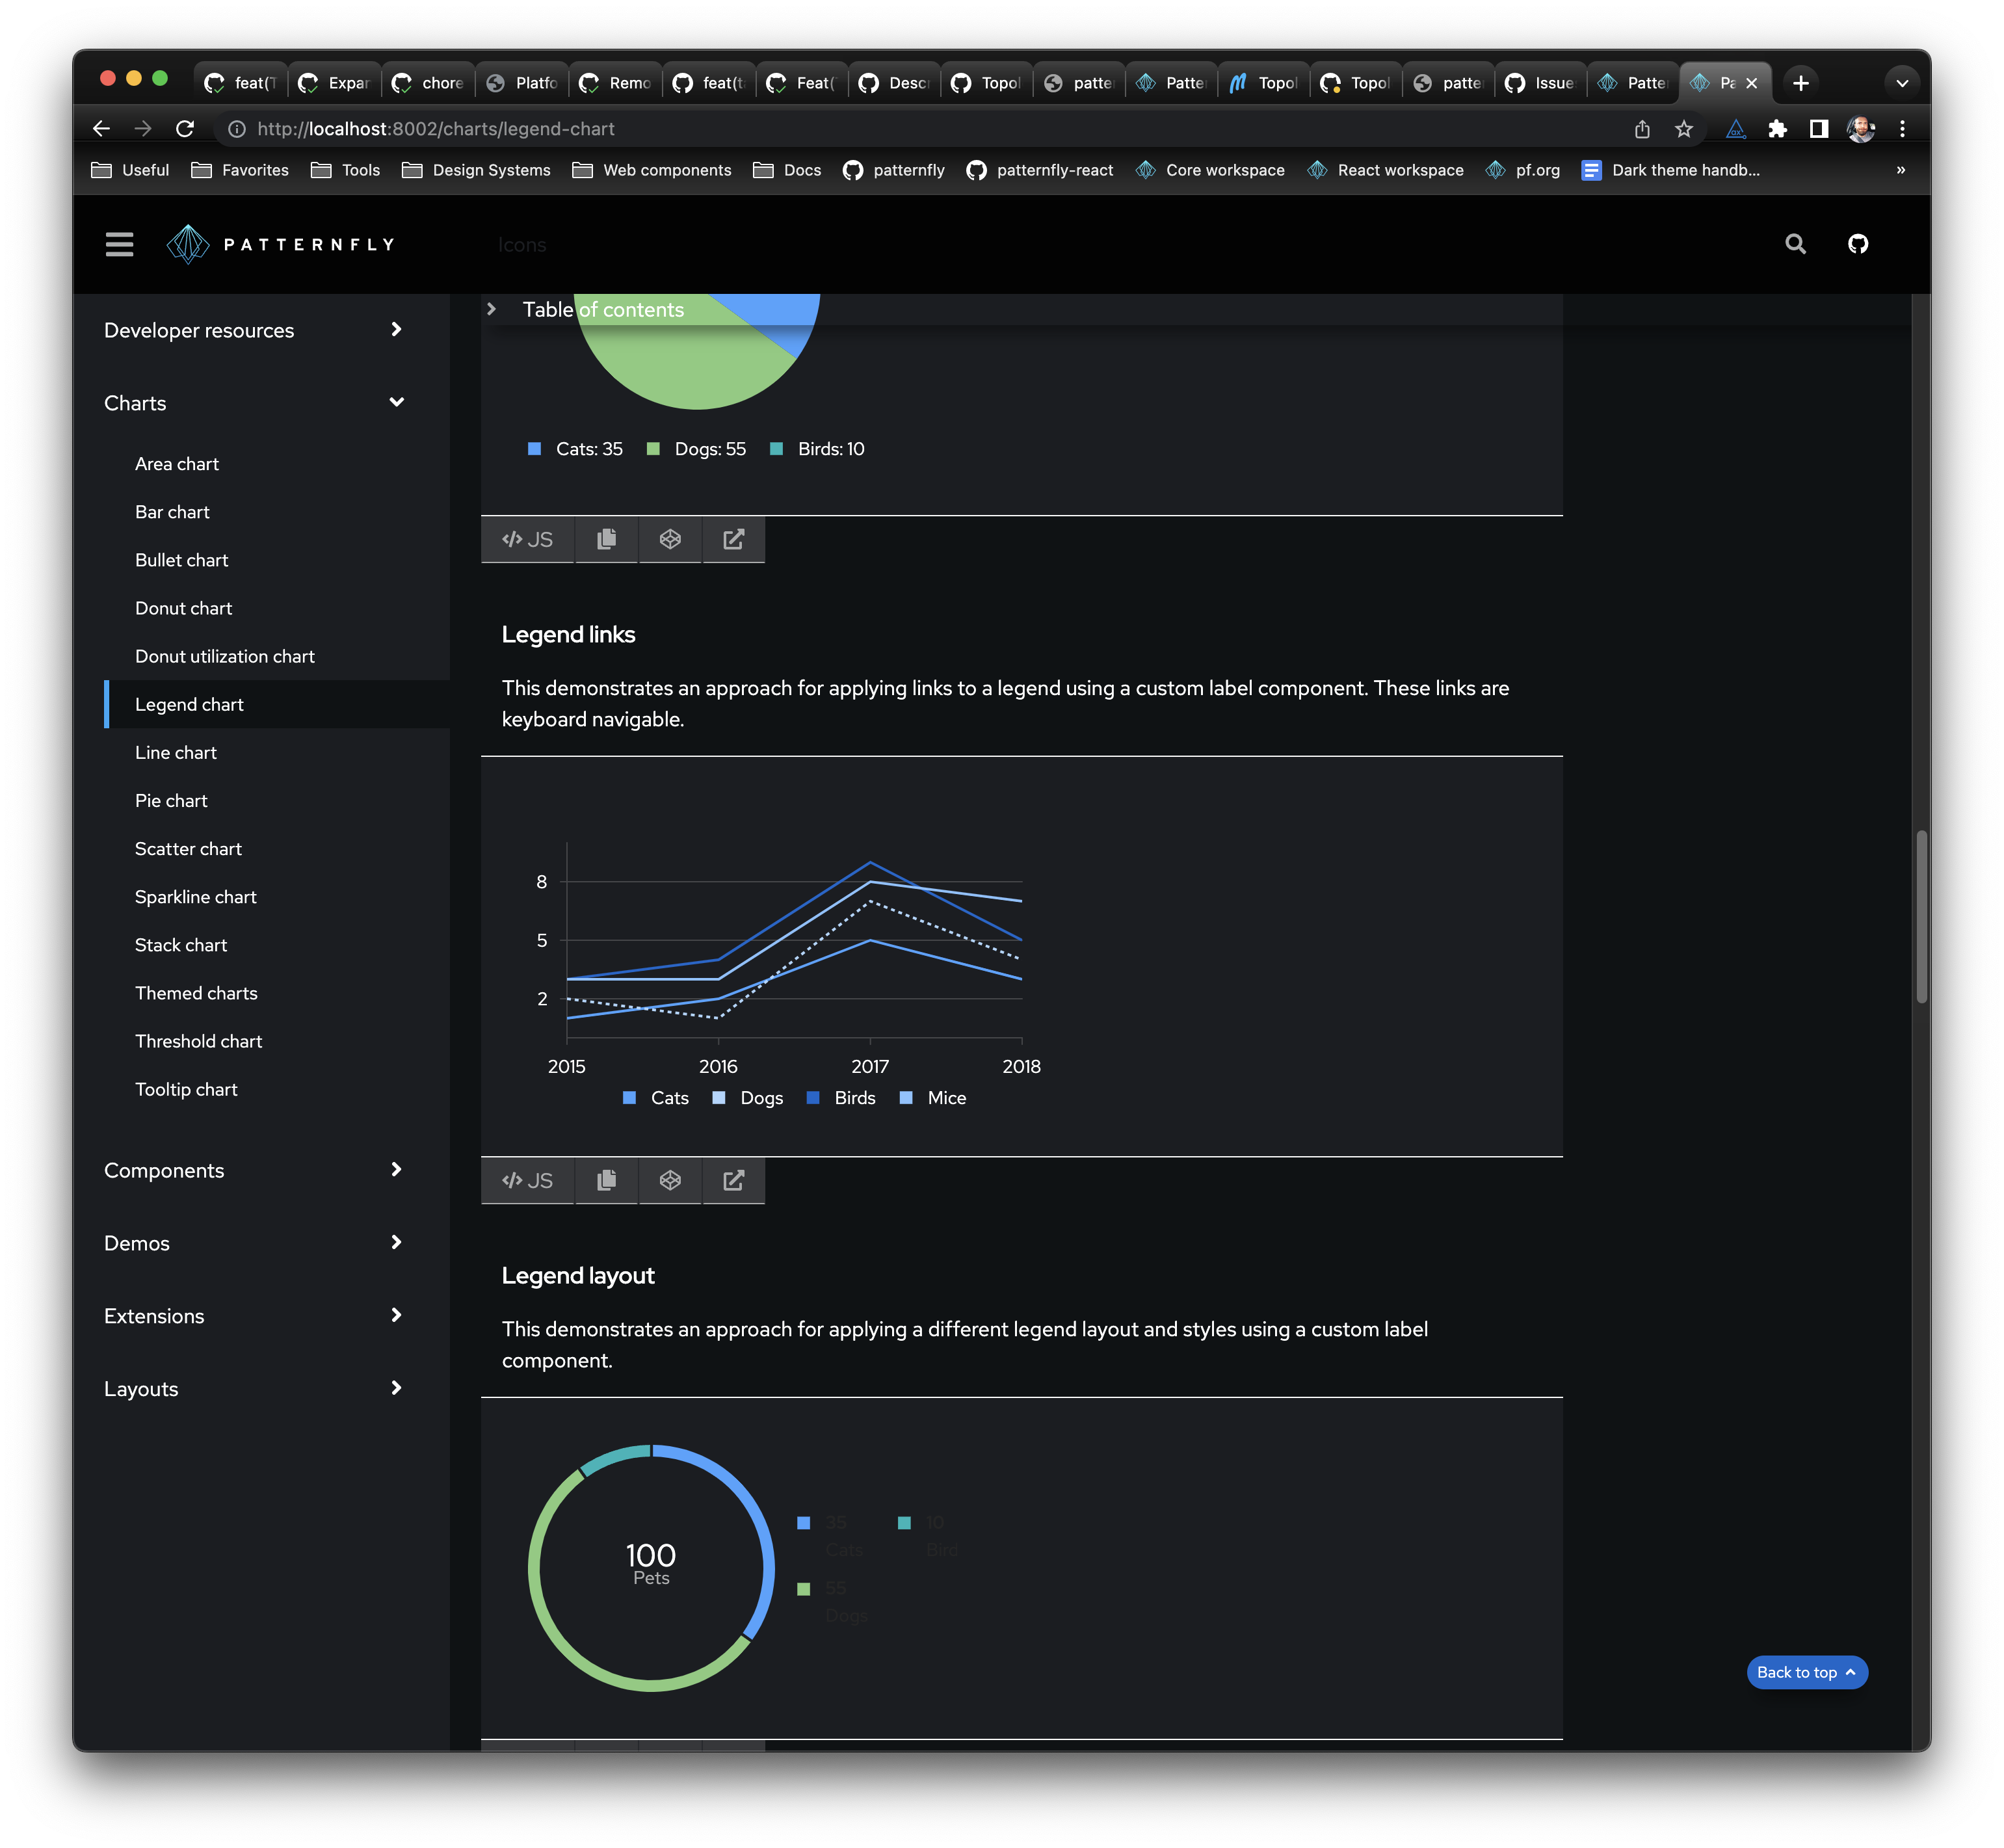Click the Birds legend color swatch

tap(813, 1098)
